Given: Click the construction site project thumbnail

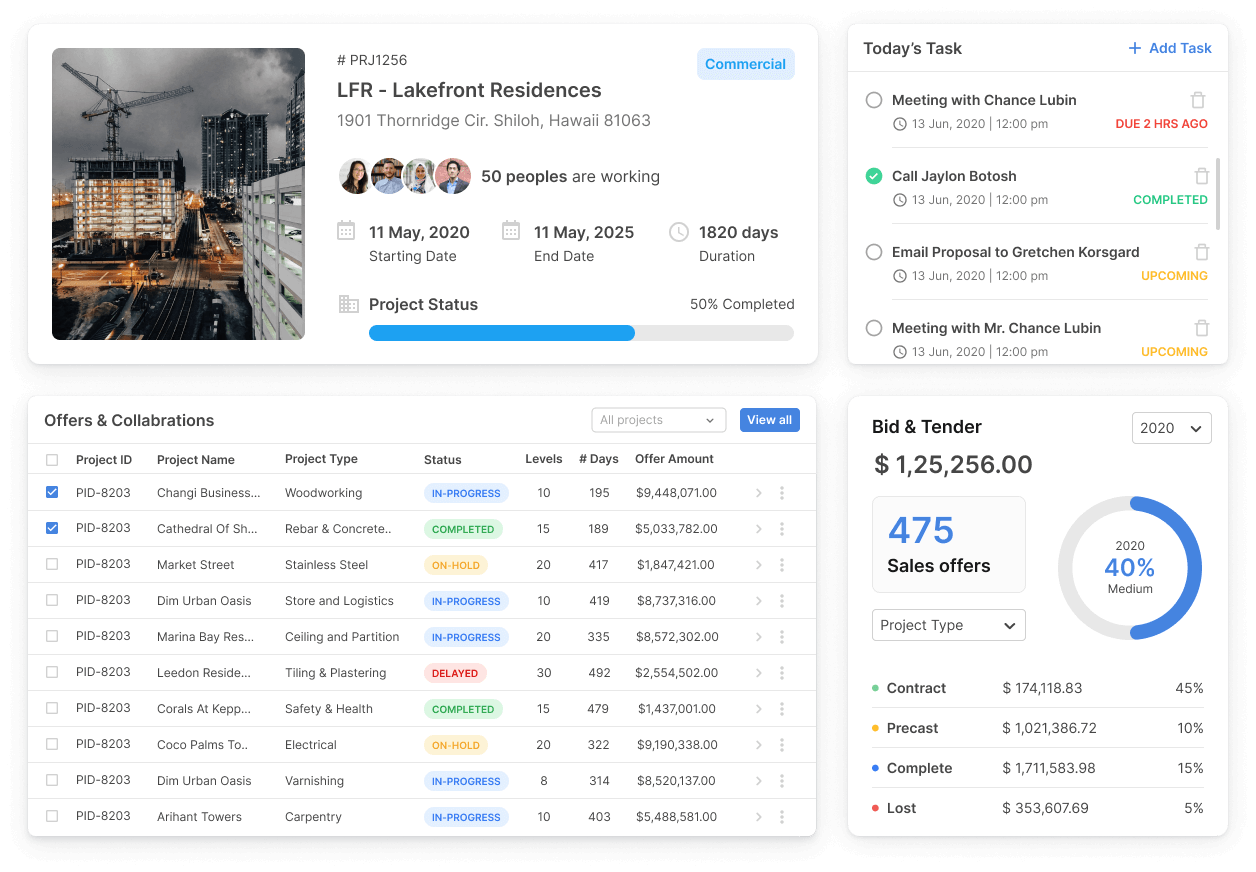Looking at the screenshot, I should (x=178, y=194).
